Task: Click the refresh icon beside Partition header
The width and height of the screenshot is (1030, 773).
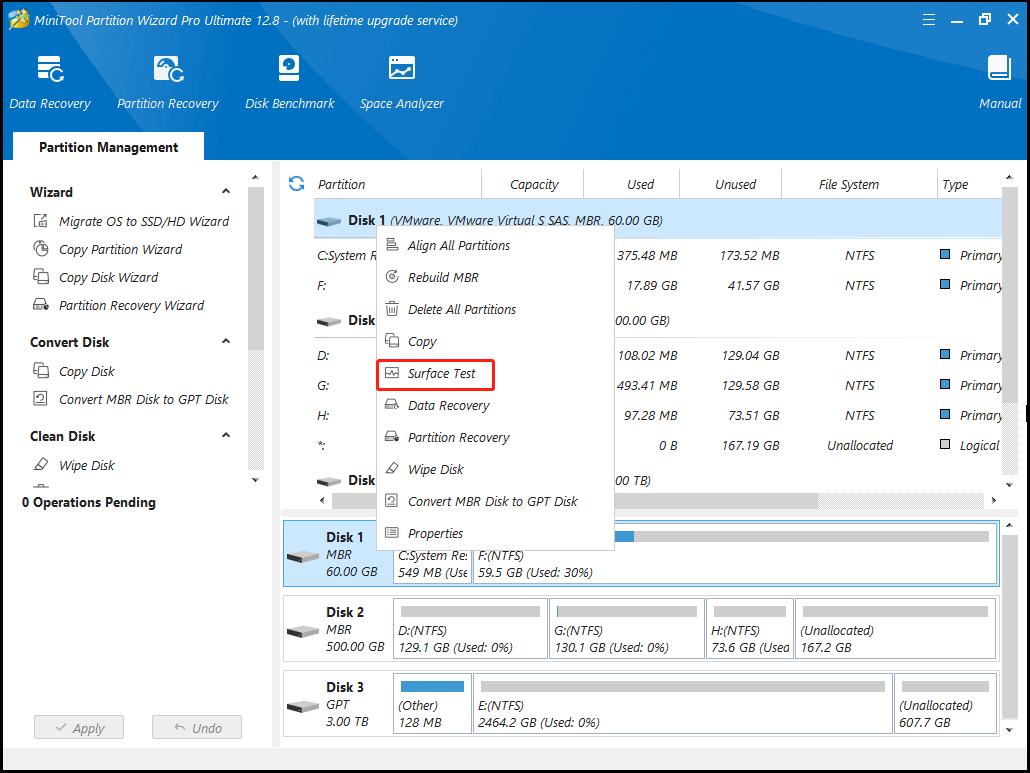Action: point(296,184)
